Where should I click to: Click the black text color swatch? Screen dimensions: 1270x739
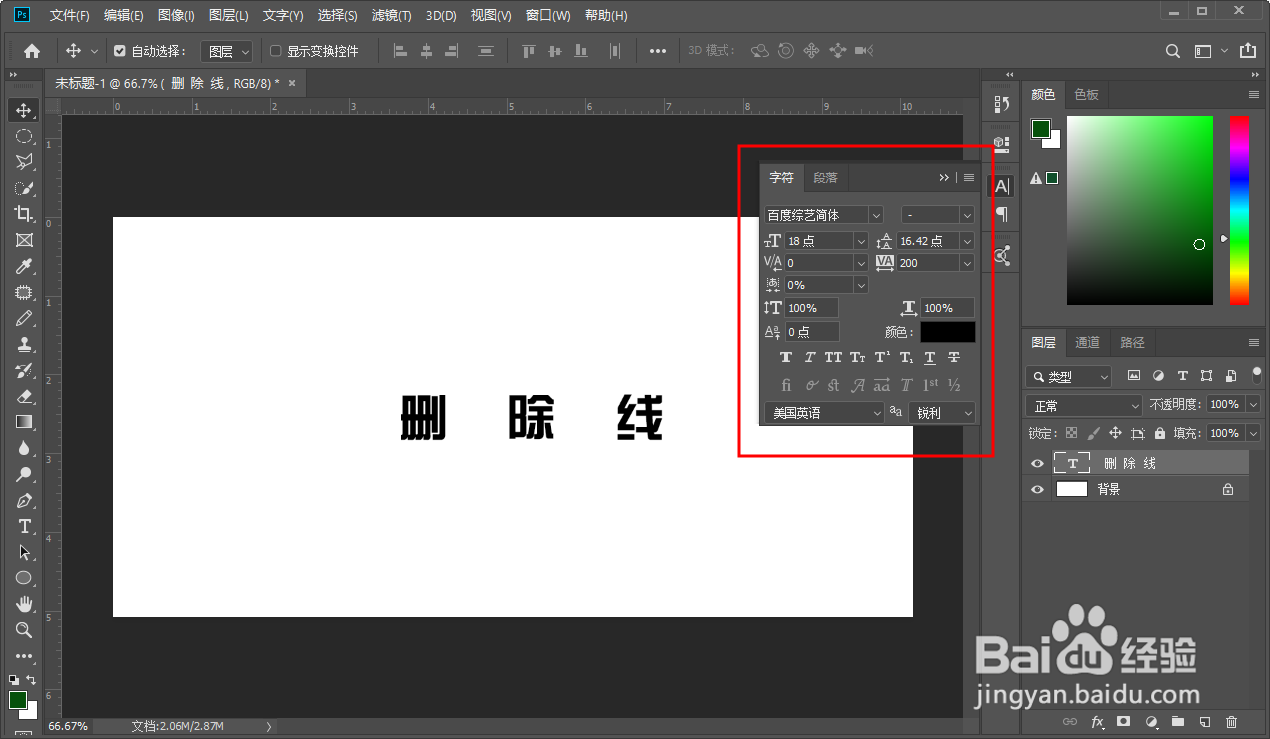click(947, 332)
